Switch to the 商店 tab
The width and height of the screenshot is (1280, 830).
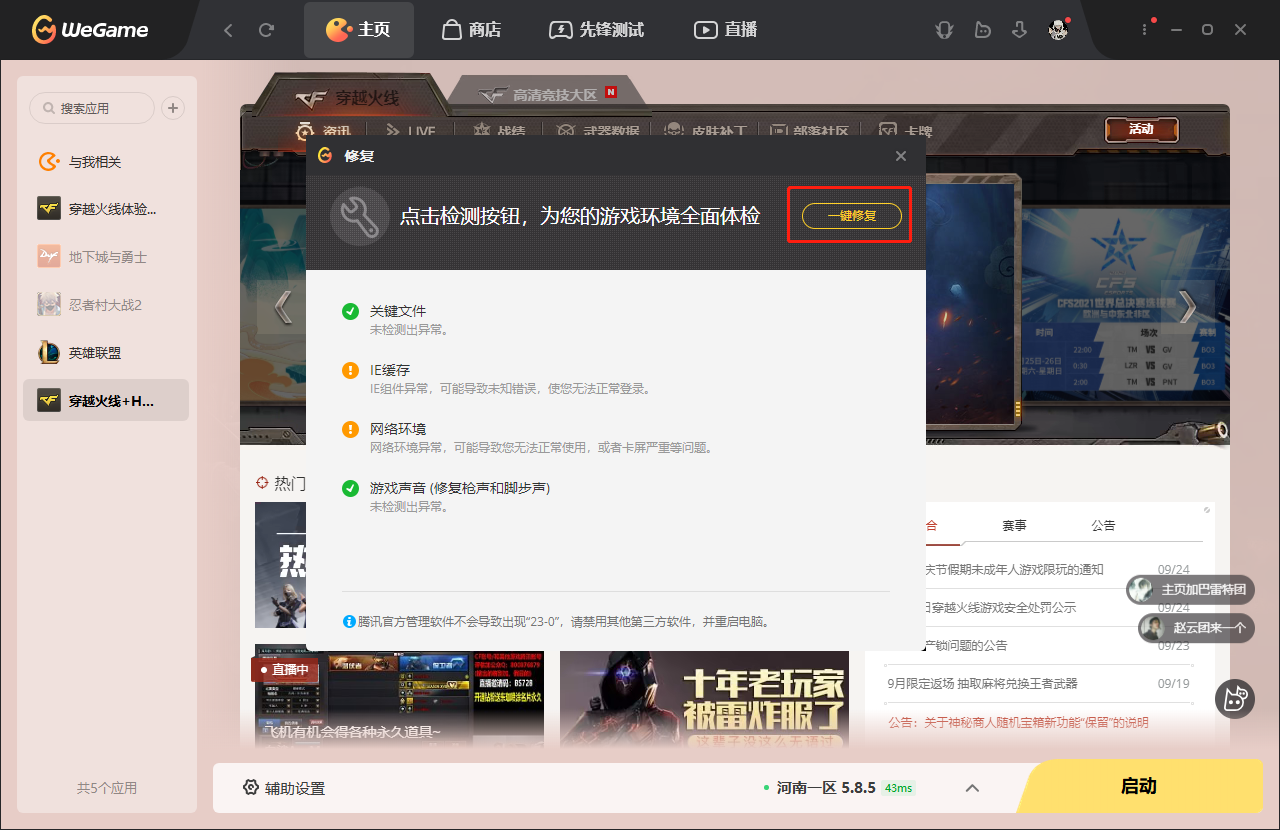(x=471, y=30)
